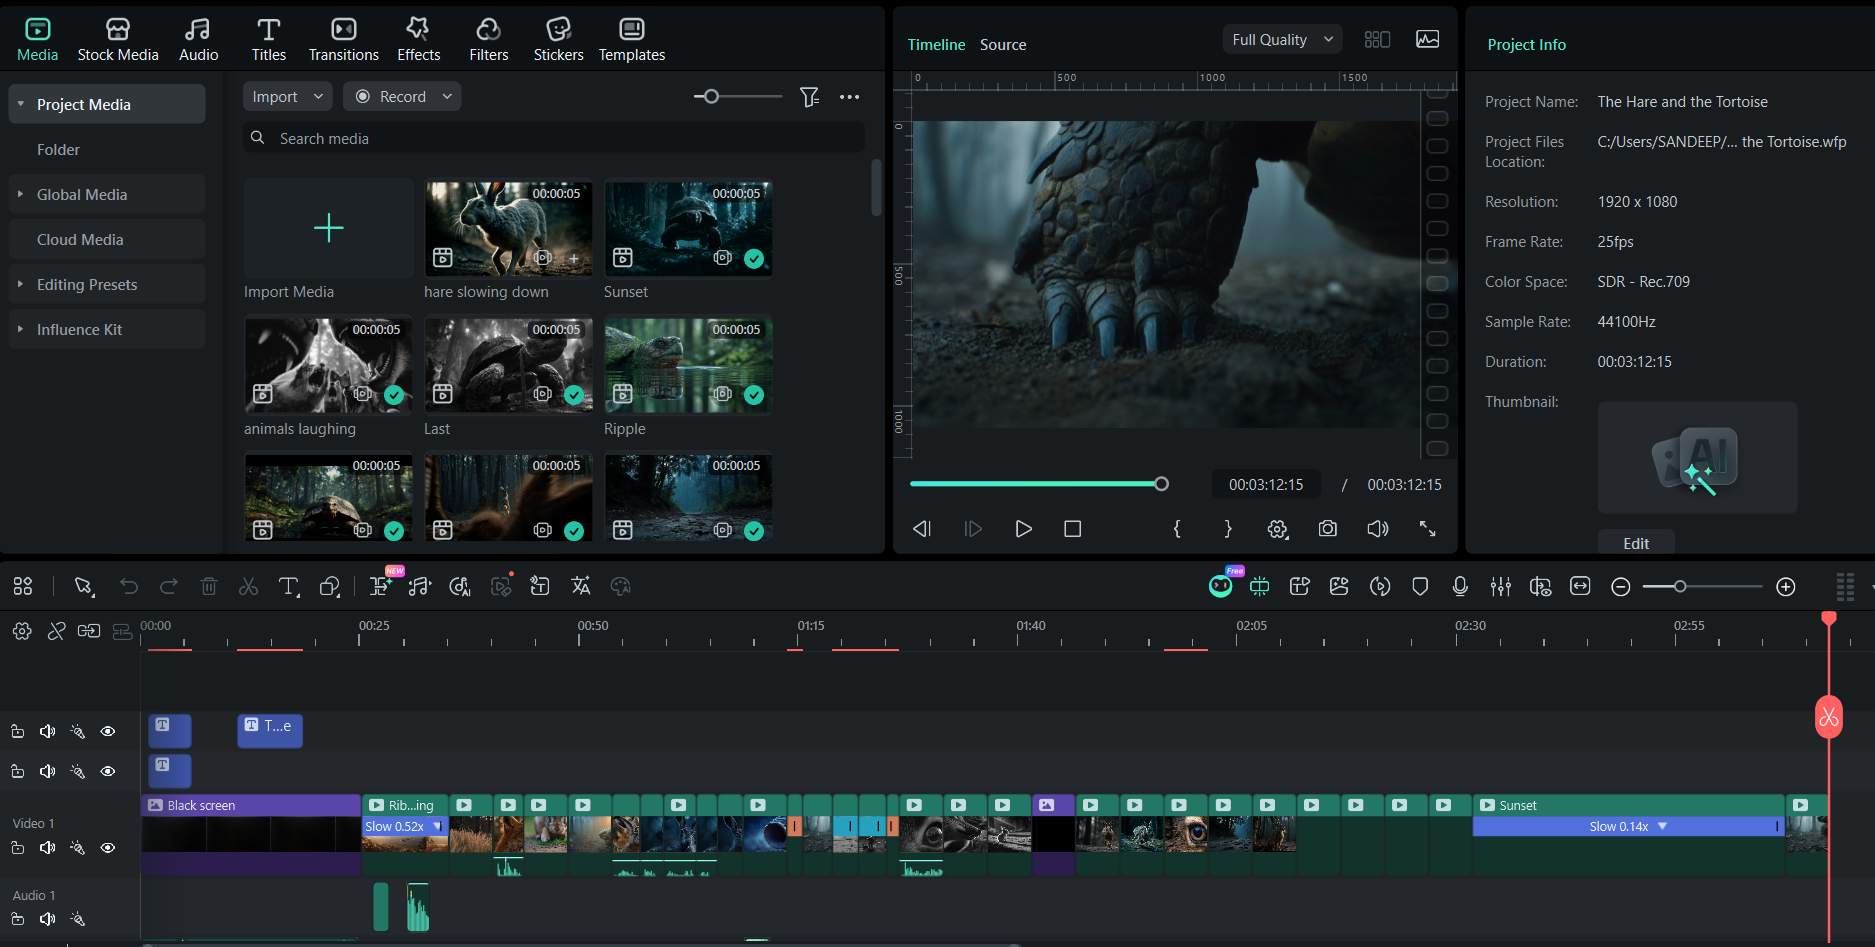Viewport: 1875px width, 947px height.
Task: Select the Text tool in timeline toolbar
Action: 289,587
